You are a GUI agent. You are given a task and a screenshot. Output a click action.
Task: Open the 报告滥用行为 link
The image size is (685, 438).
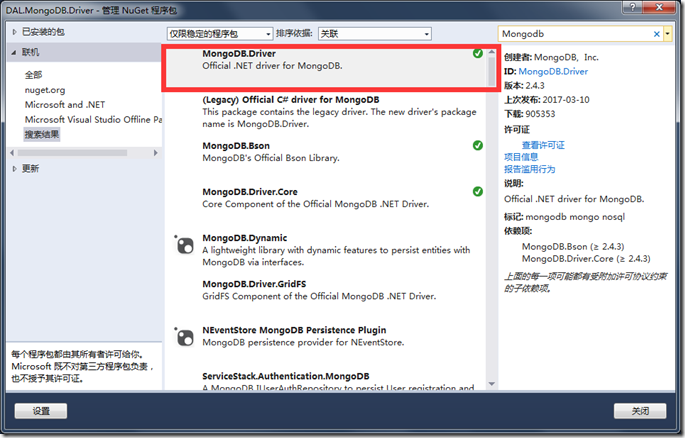coord(529,169)
